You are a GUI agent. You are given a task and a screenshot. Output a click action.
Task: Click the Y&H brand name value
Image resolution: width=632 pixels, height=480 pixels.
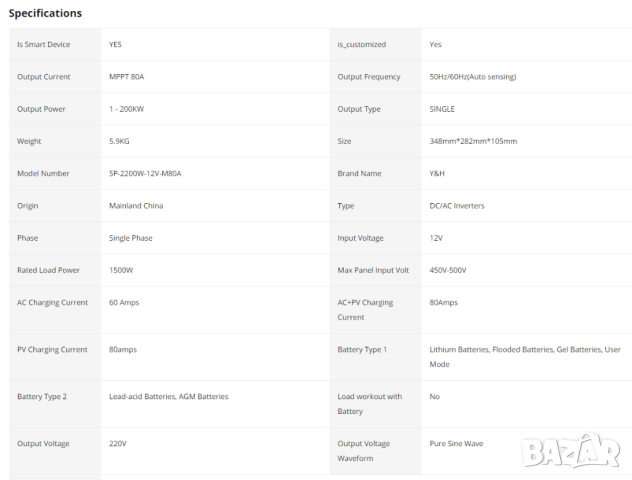(x=437, y=173)
